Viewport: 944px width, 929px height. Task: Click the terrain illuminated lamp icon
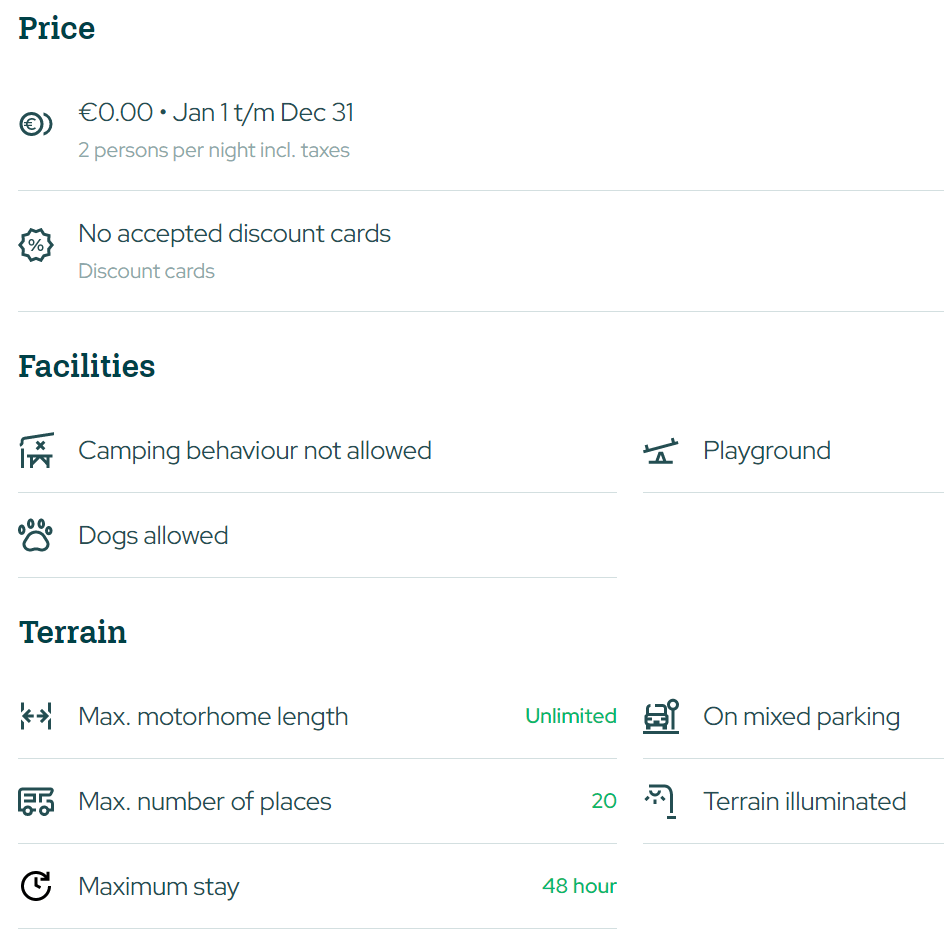[660, 801]
